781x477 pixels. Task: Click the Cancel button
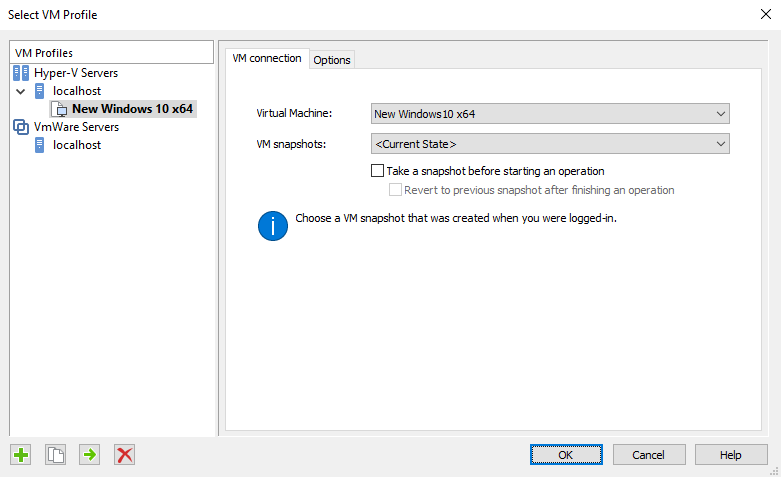[649, 455]
